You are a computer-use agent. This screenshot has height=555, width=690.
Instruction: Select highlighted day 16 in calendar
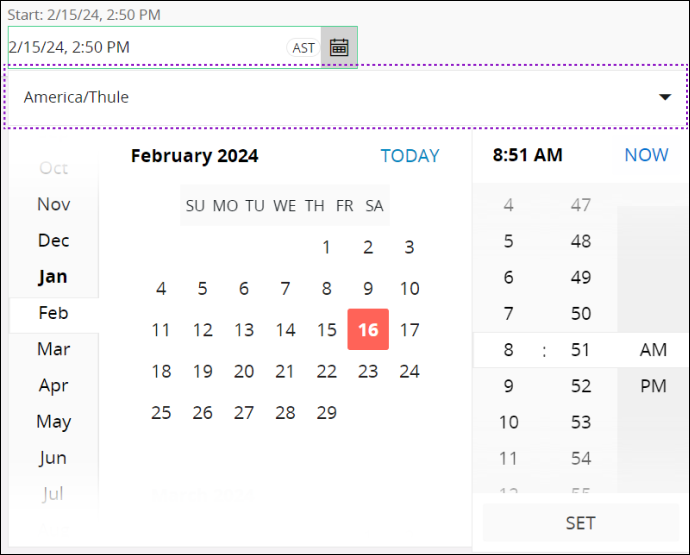point(368,330)
